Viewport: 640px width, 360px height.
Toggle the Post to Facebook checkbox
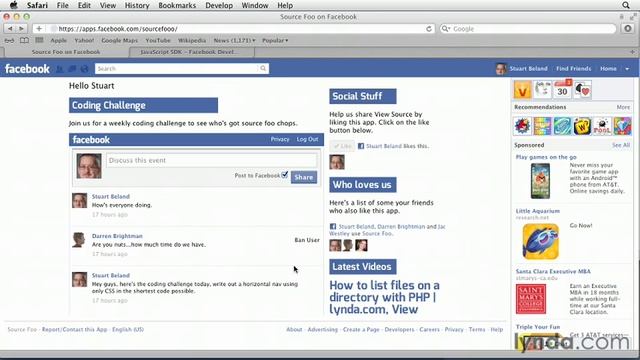[x=285, y=175]
